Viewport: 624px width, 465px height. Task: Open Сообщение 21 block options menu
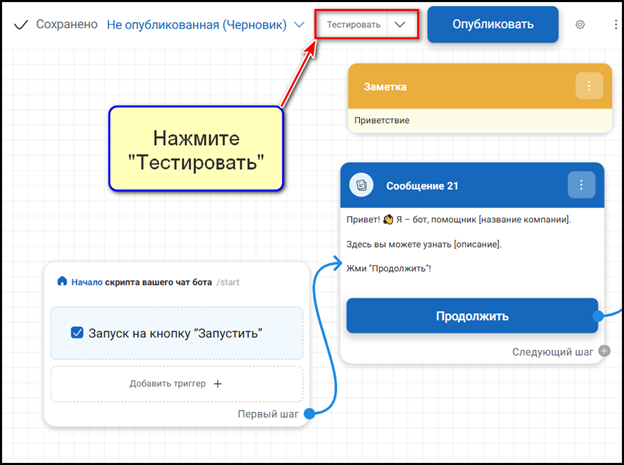click(x=581, y=185)
